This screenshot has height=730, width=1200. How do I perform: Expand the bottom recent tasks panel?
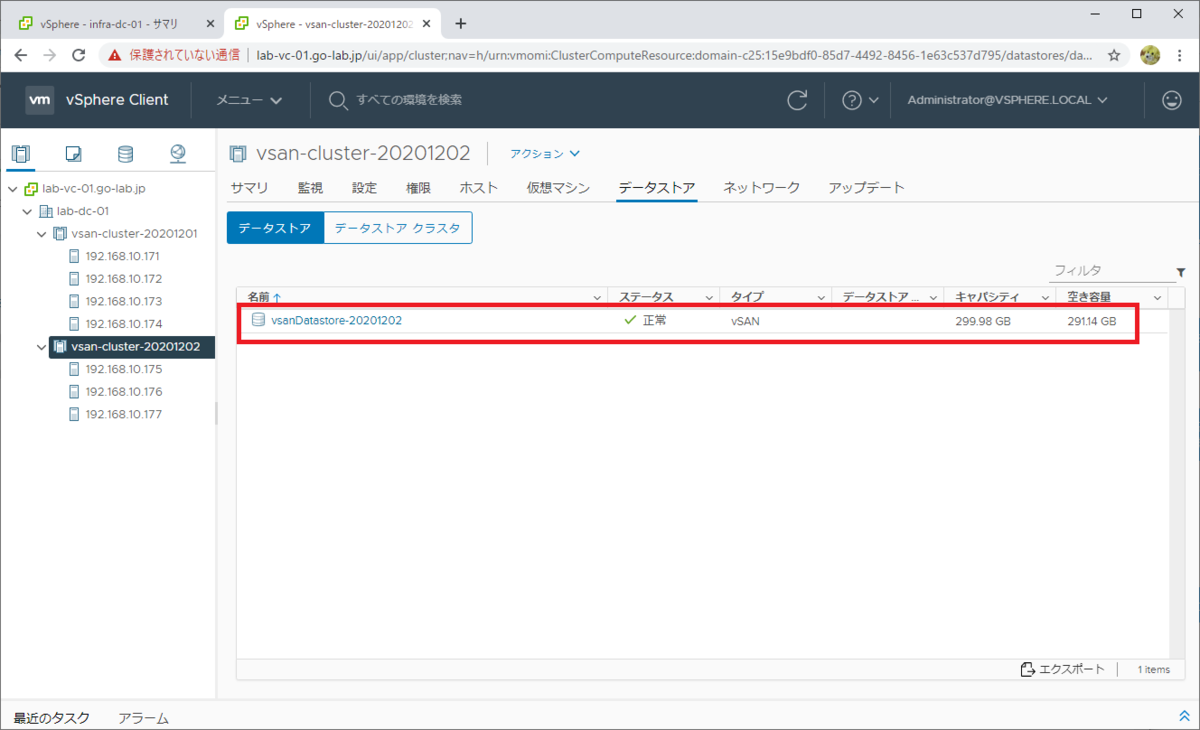[x=1185, y=717]
